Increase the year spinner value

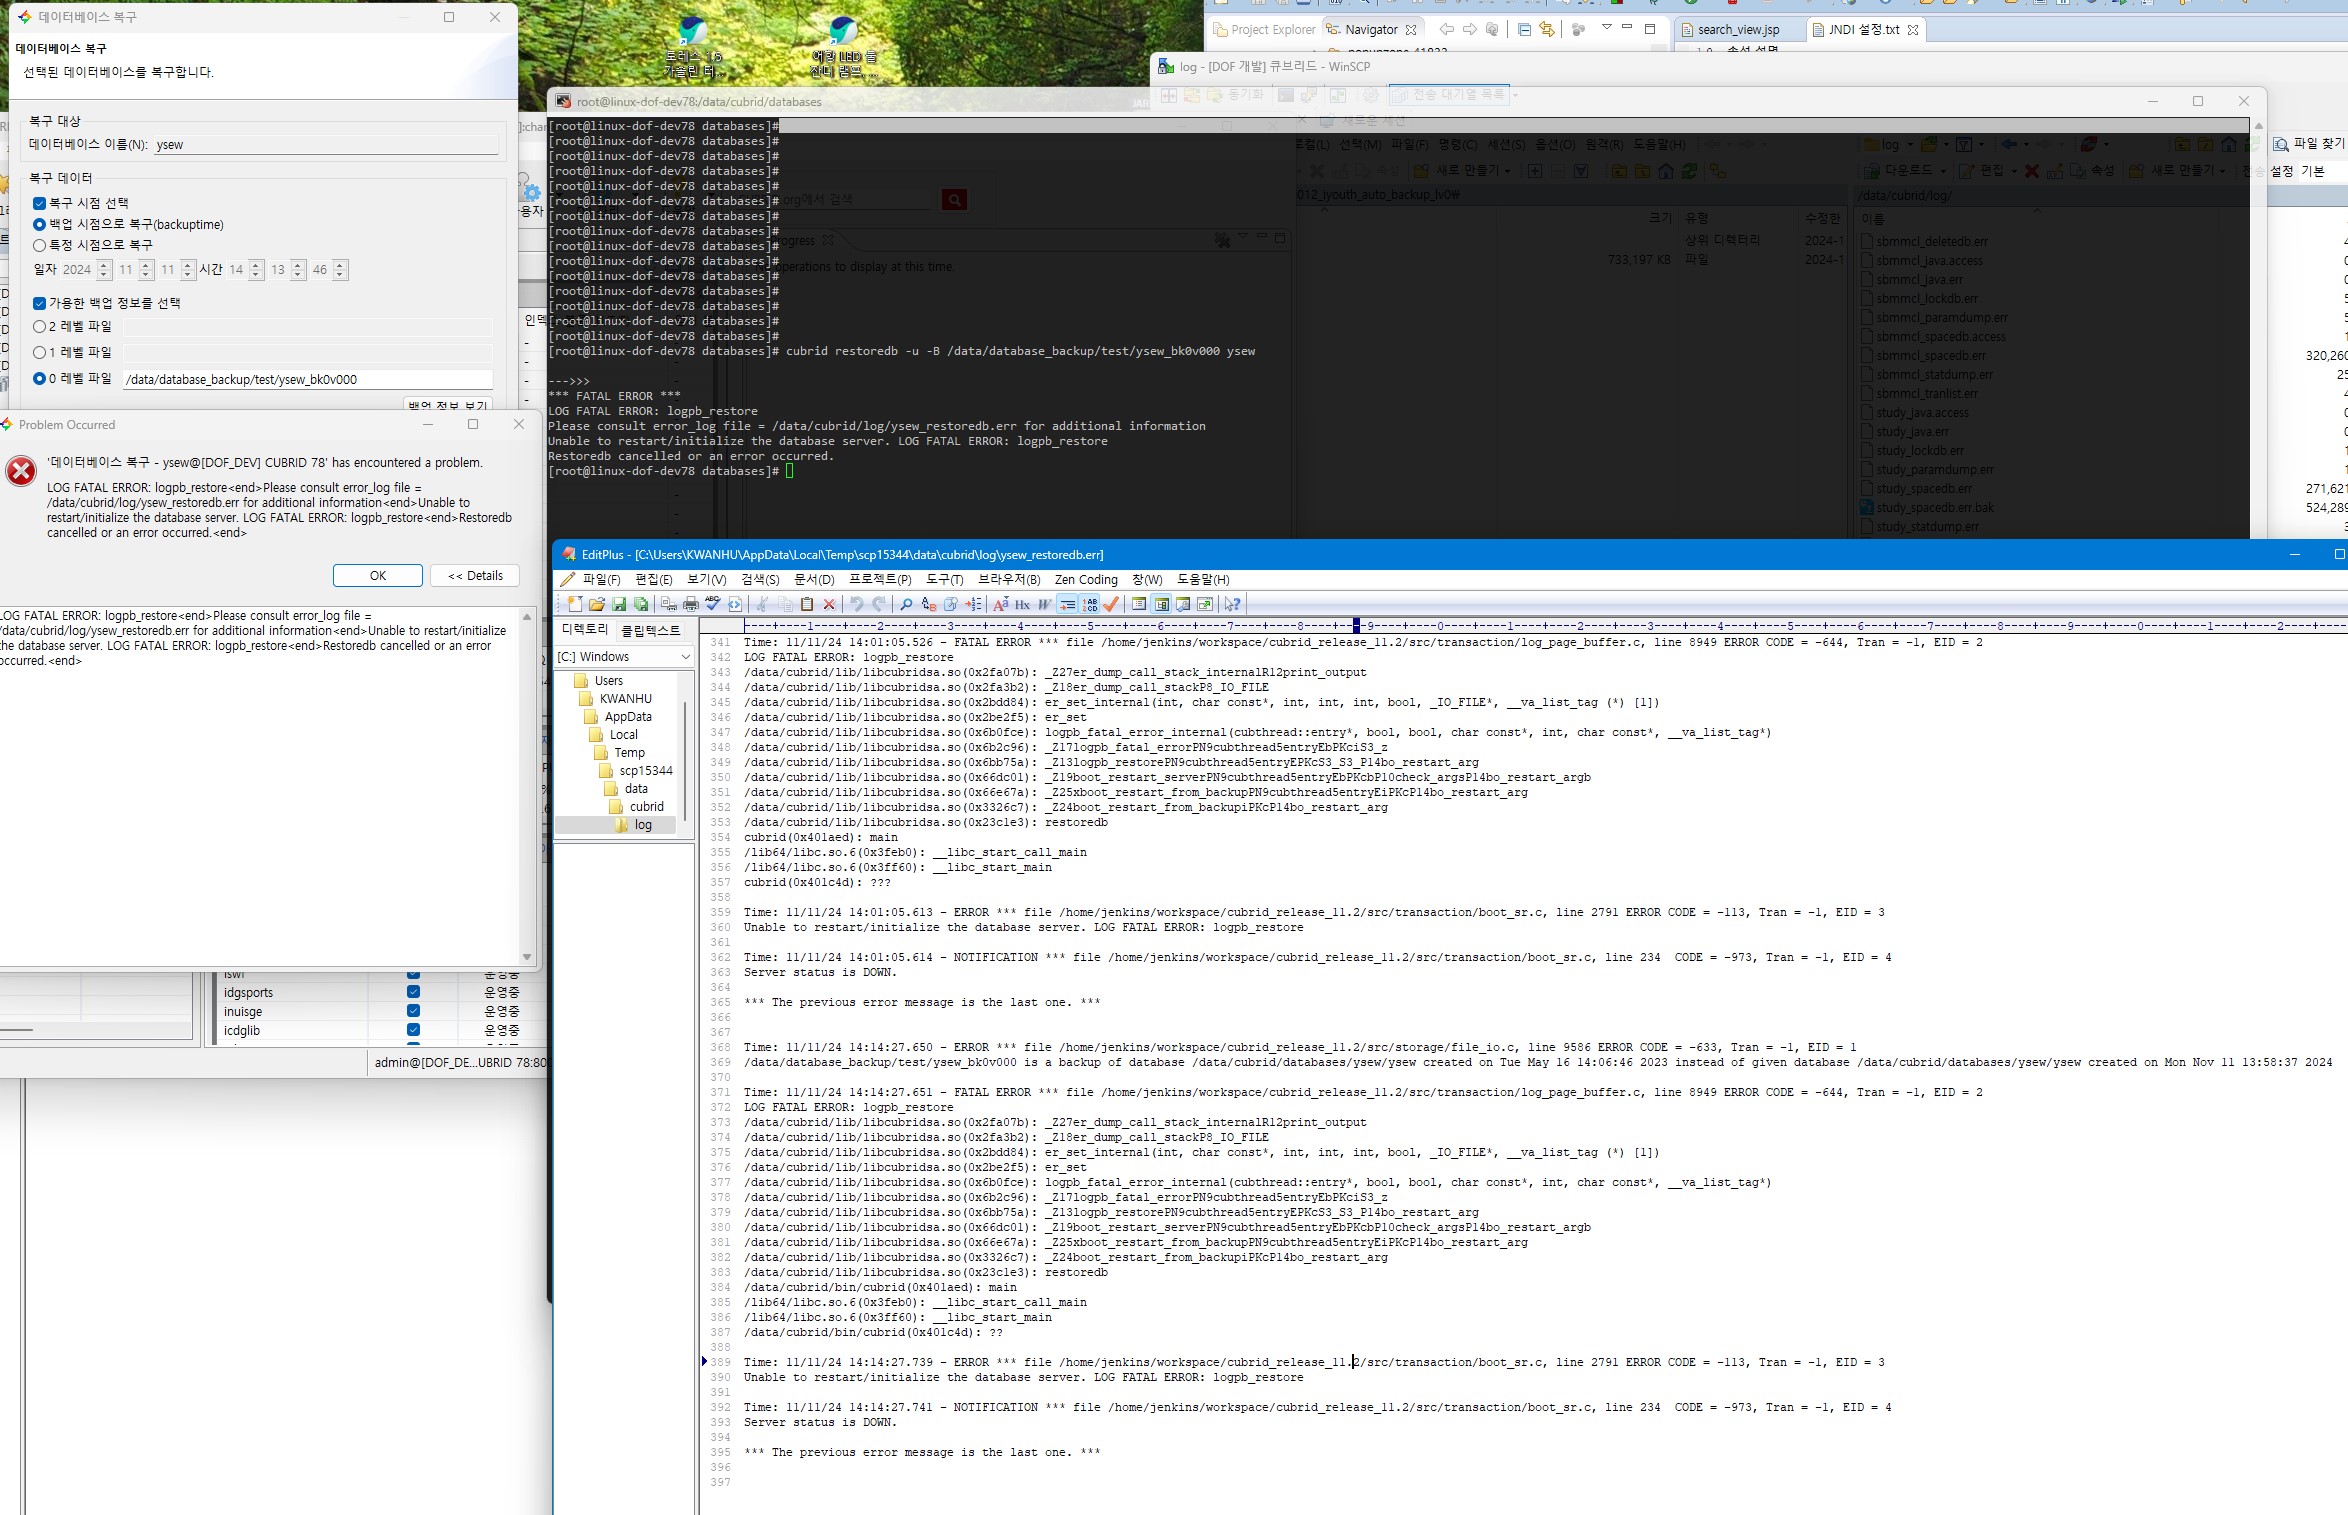coord(104,265)
